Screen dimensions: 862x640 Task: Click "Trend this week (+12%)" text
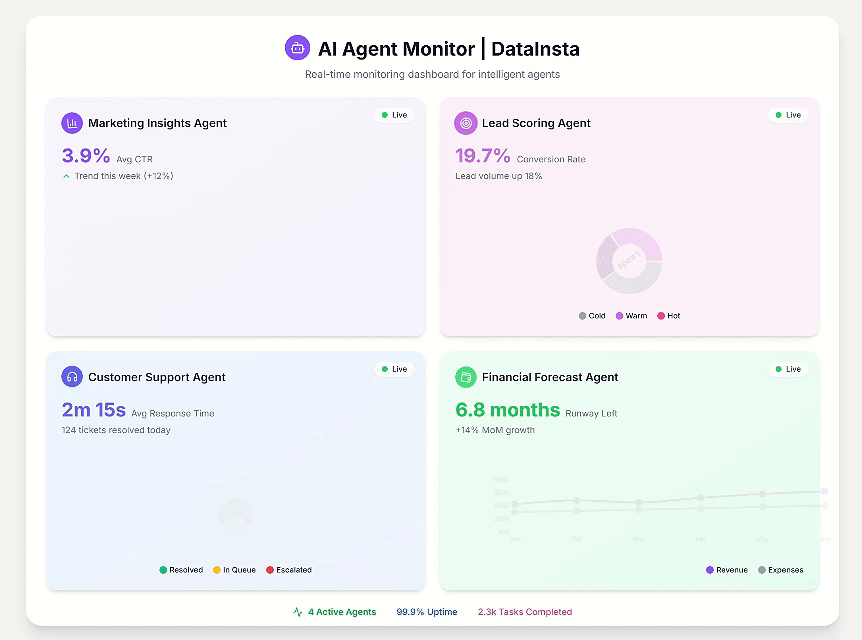click(124, 176)
